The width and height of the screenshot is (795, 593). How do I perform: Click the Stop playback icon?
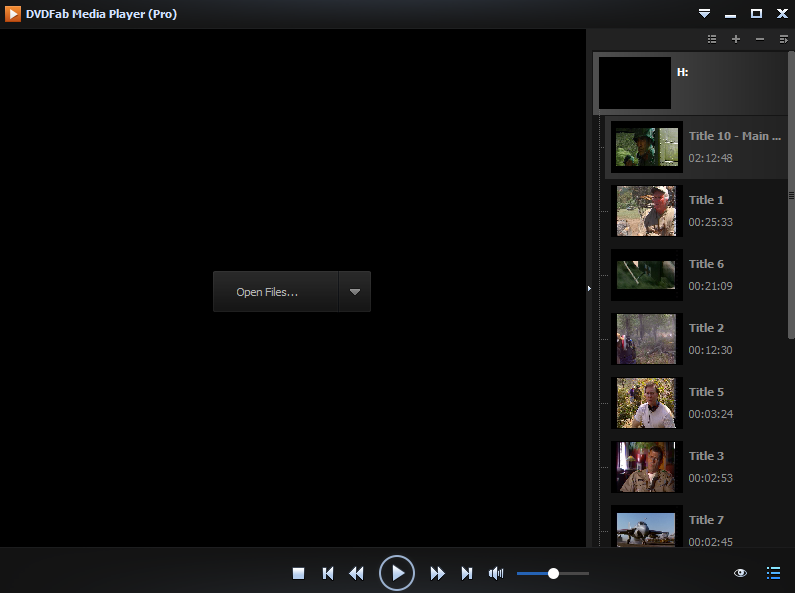(298, 573)
